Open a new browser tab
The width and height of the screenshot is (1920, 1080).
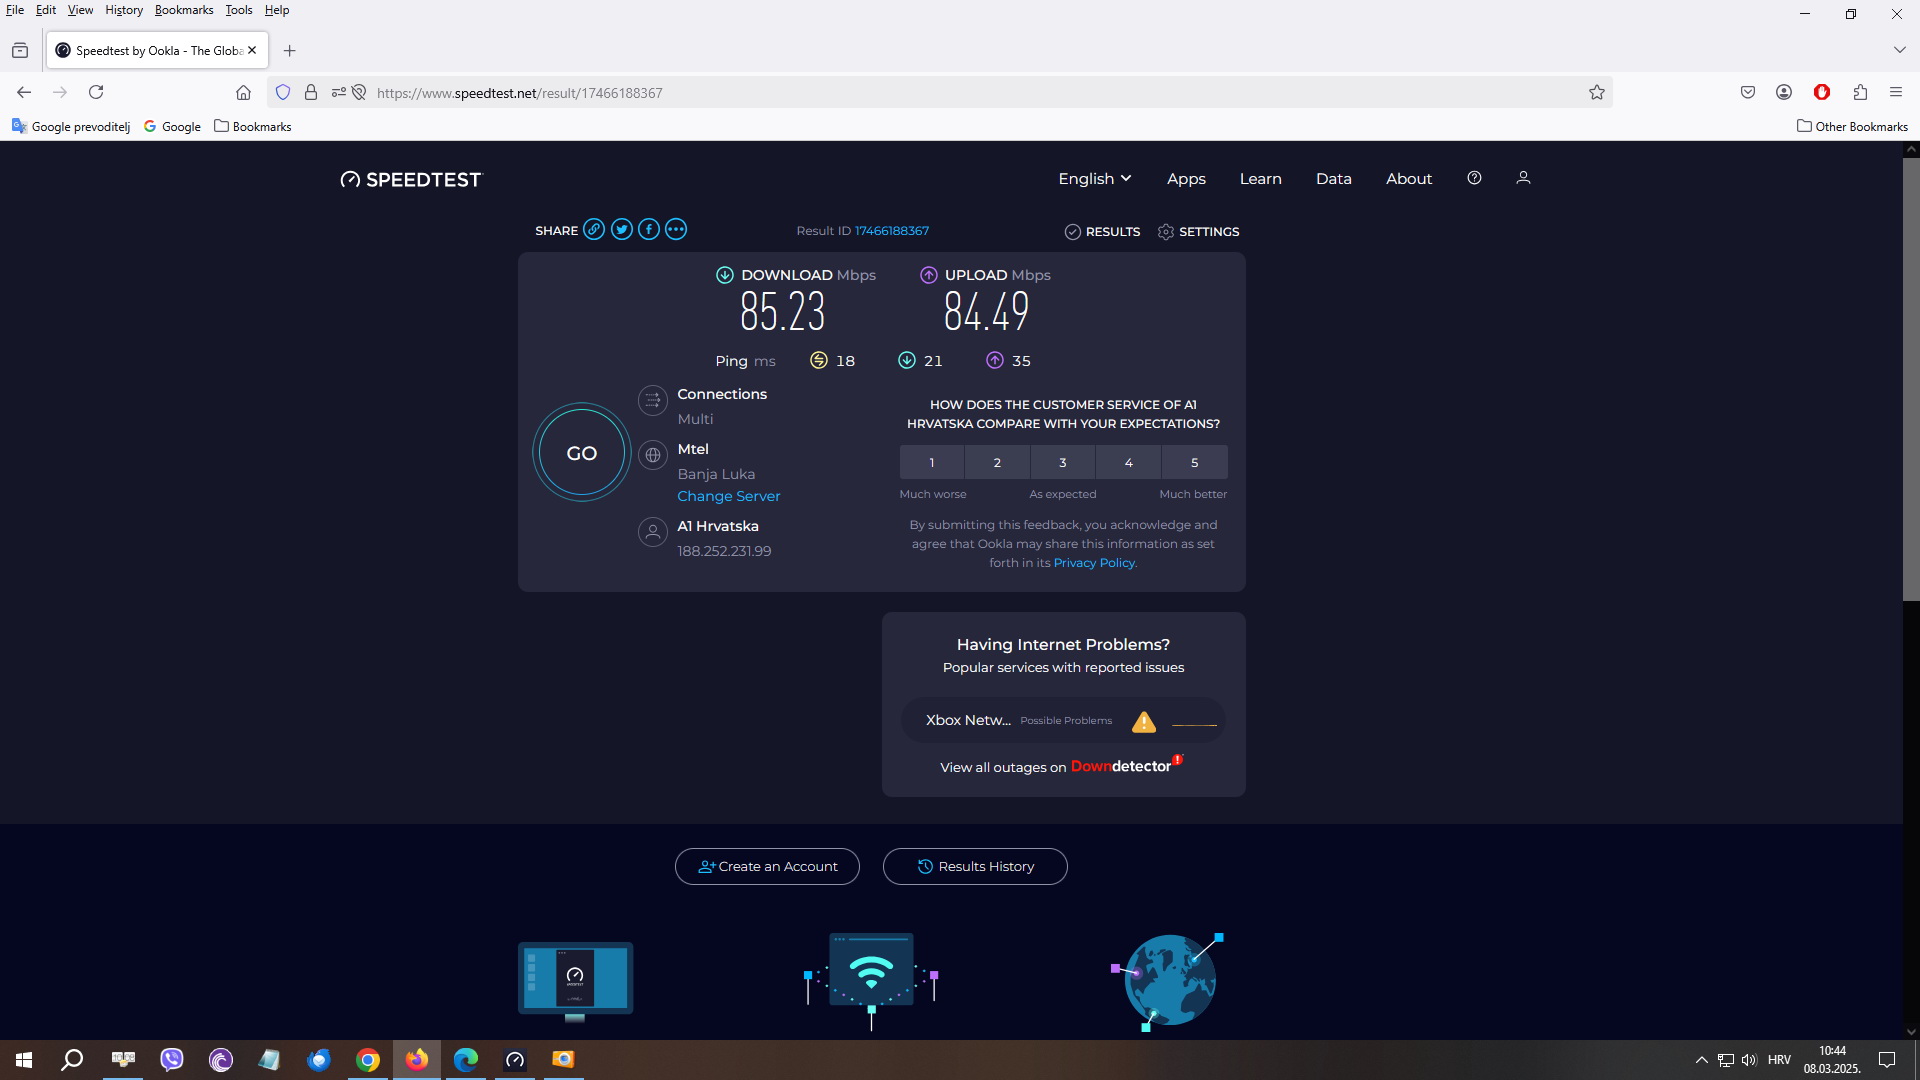point(289,50)
